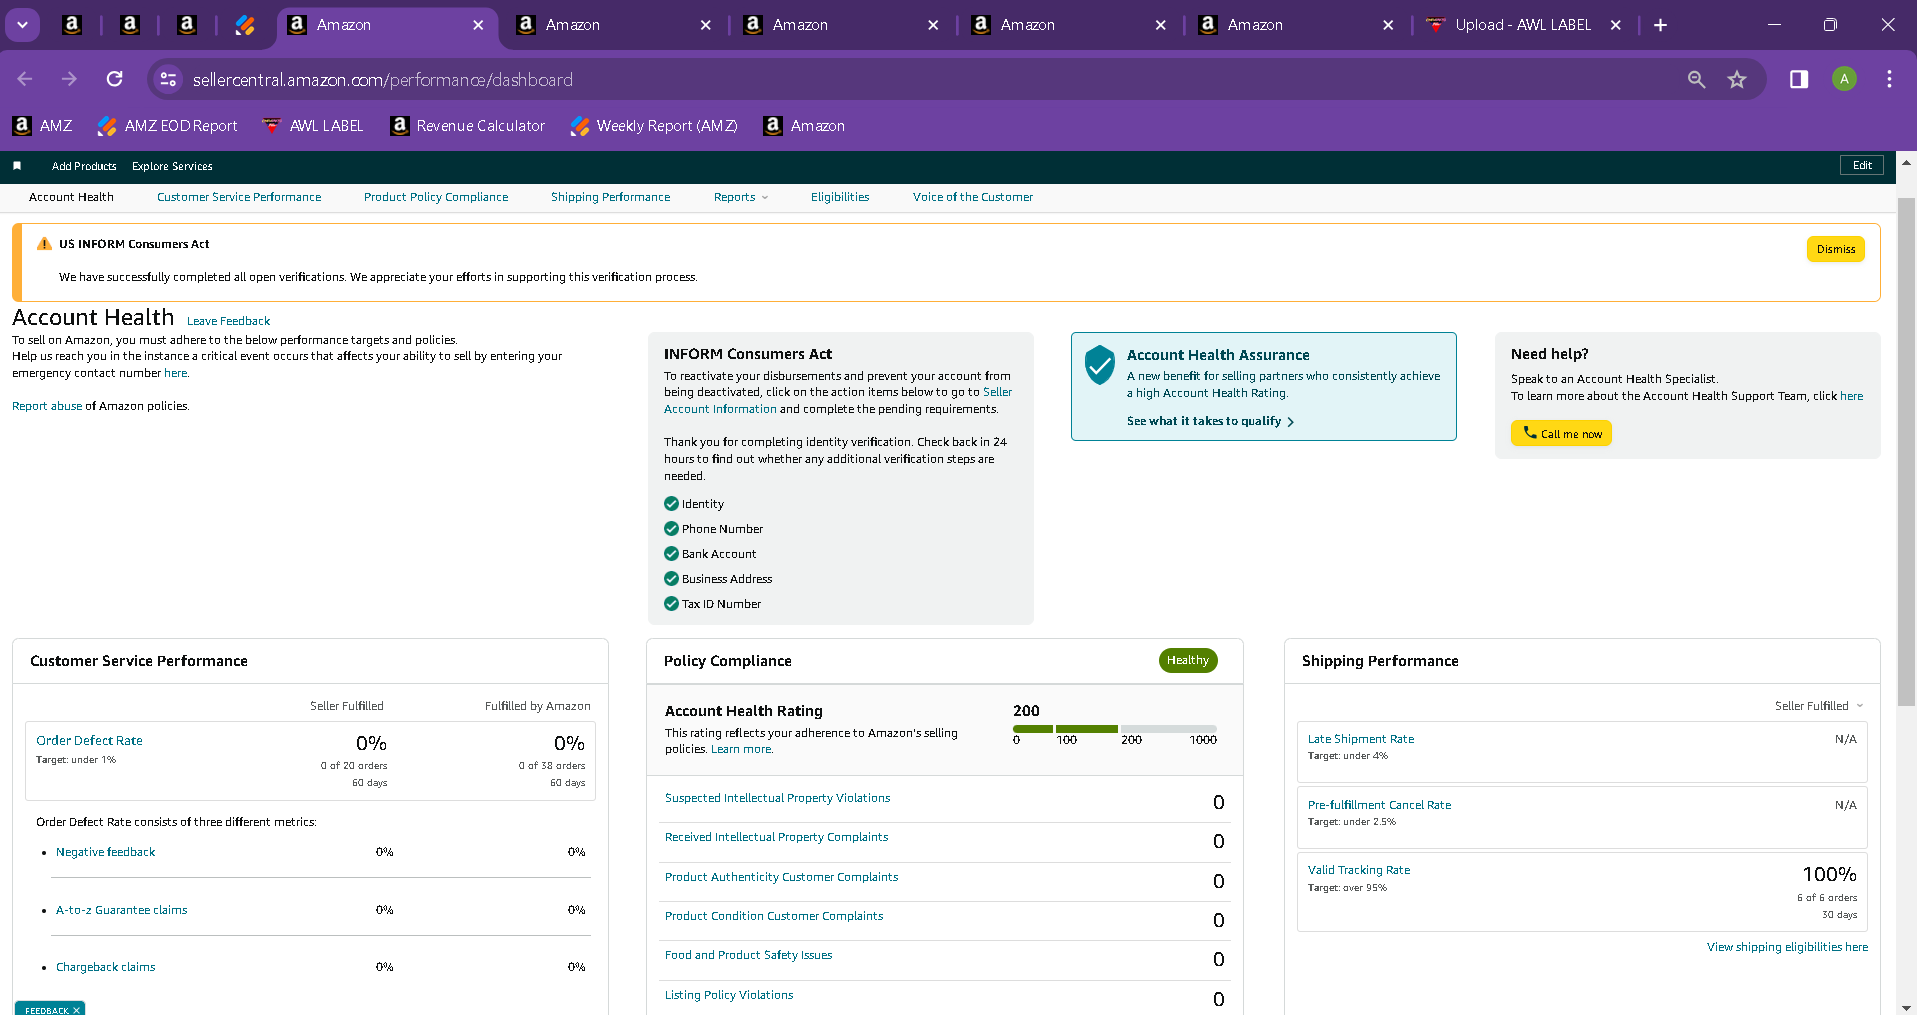Click the Identity verified checkmark icon

click(671, 504)
